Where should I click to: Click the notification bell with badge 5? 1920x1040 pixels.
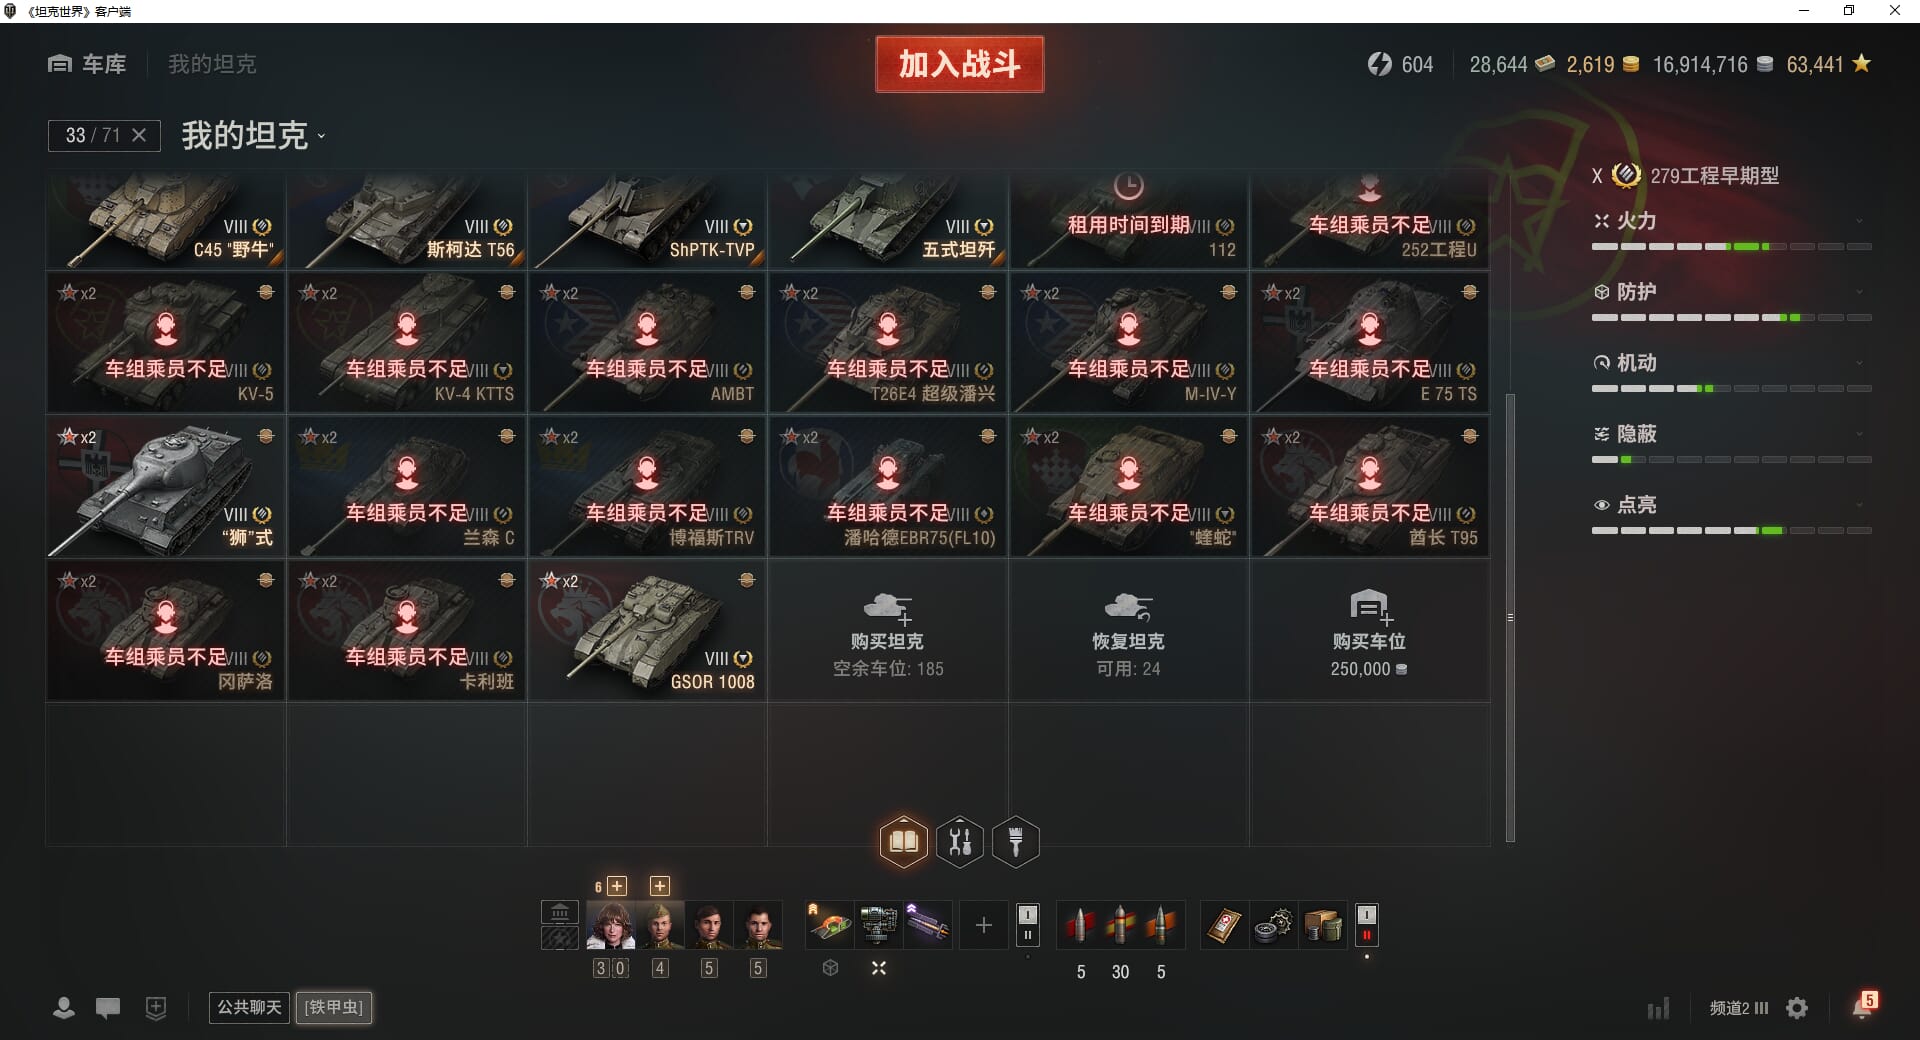coord(1863,1006)
